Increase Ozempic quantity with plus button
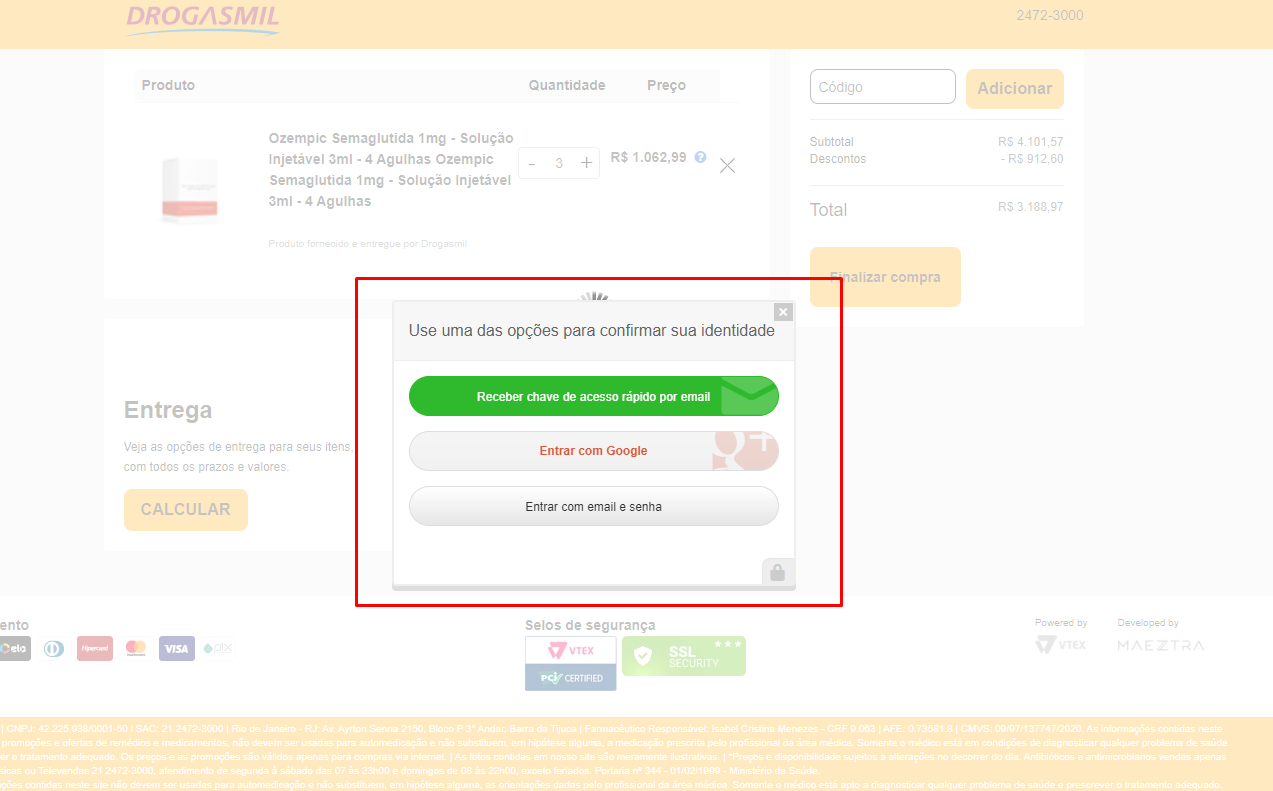The height and width of the screenshot is (791, 1273). click(587, 163)
